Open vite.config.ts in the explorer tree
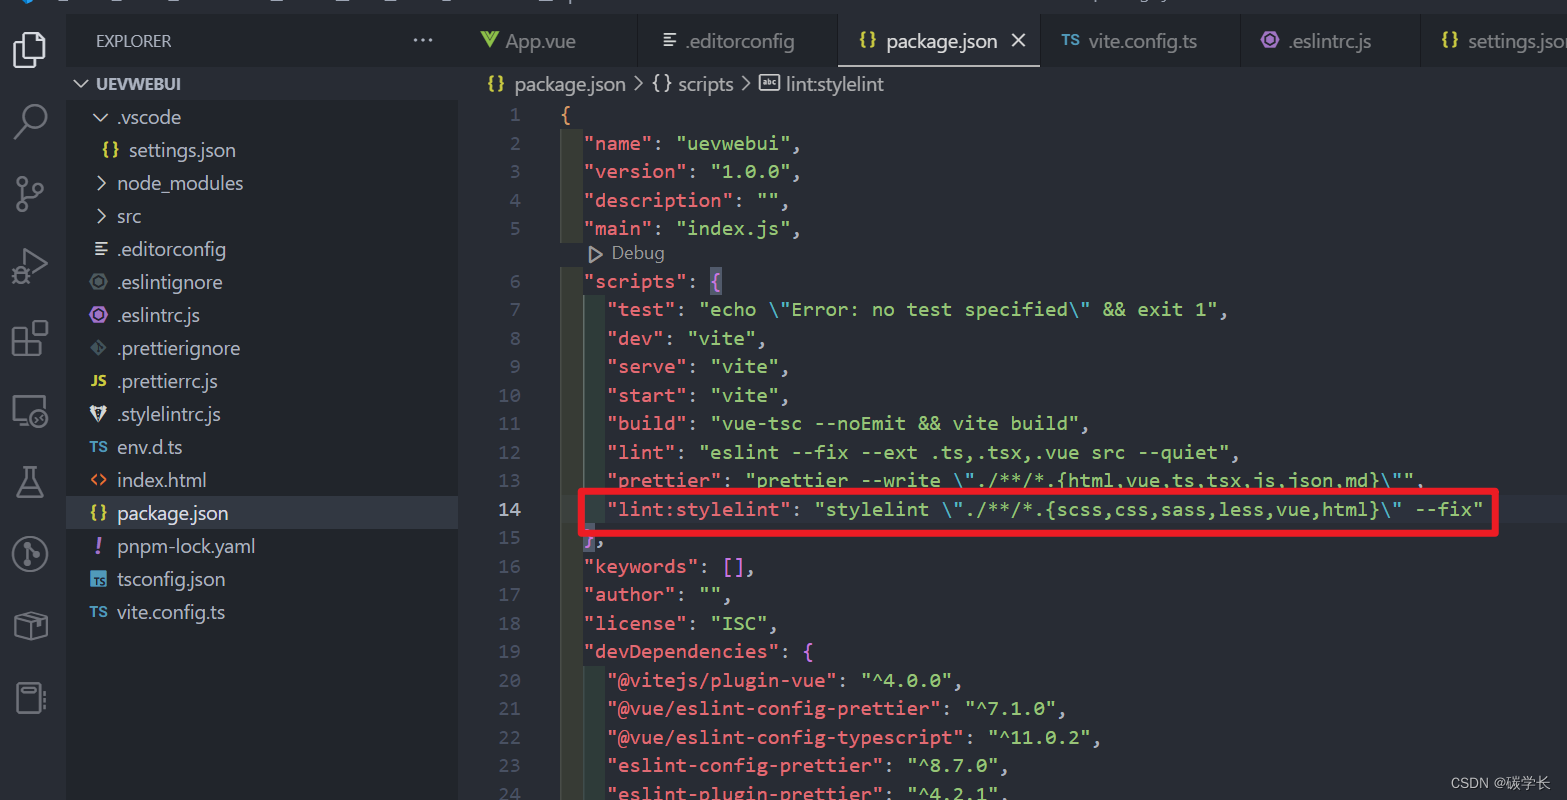1567x800 pixels. (262, 612)
